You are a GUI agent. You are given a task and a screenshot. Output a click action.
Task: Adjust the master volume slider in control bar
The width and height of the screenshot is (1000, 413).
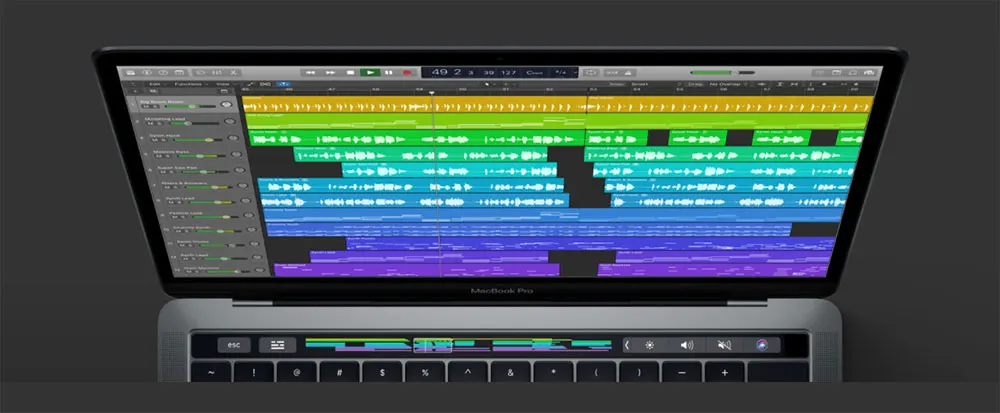tap(722, 73)
